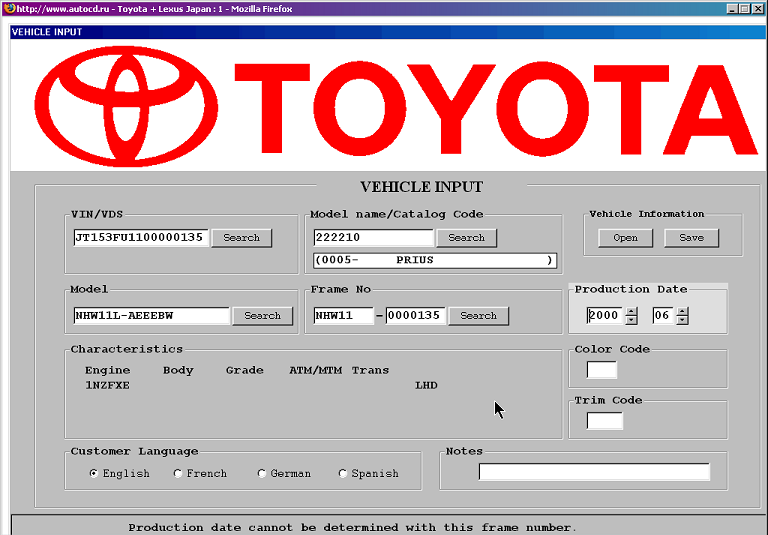
Task: Focus the Frame No prefix field NHW11
Action: click(x=343, y=316)
